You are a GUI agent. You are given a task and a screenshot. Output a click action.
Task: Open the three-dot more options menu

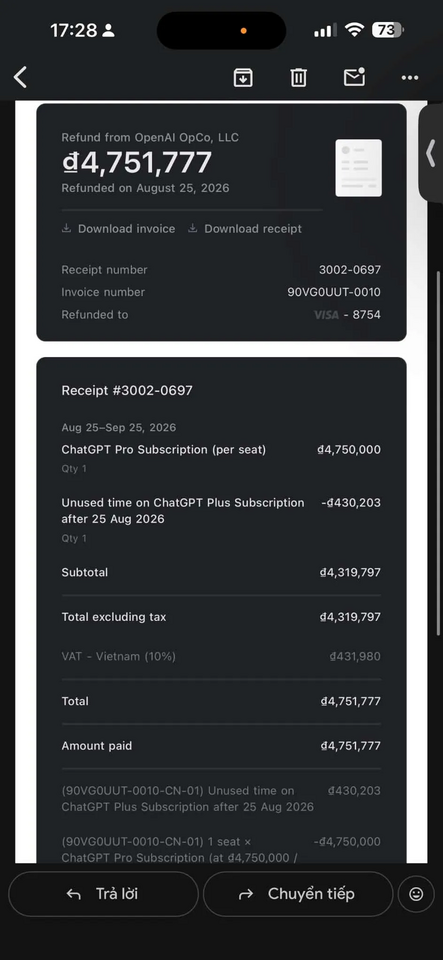[410, 78]
